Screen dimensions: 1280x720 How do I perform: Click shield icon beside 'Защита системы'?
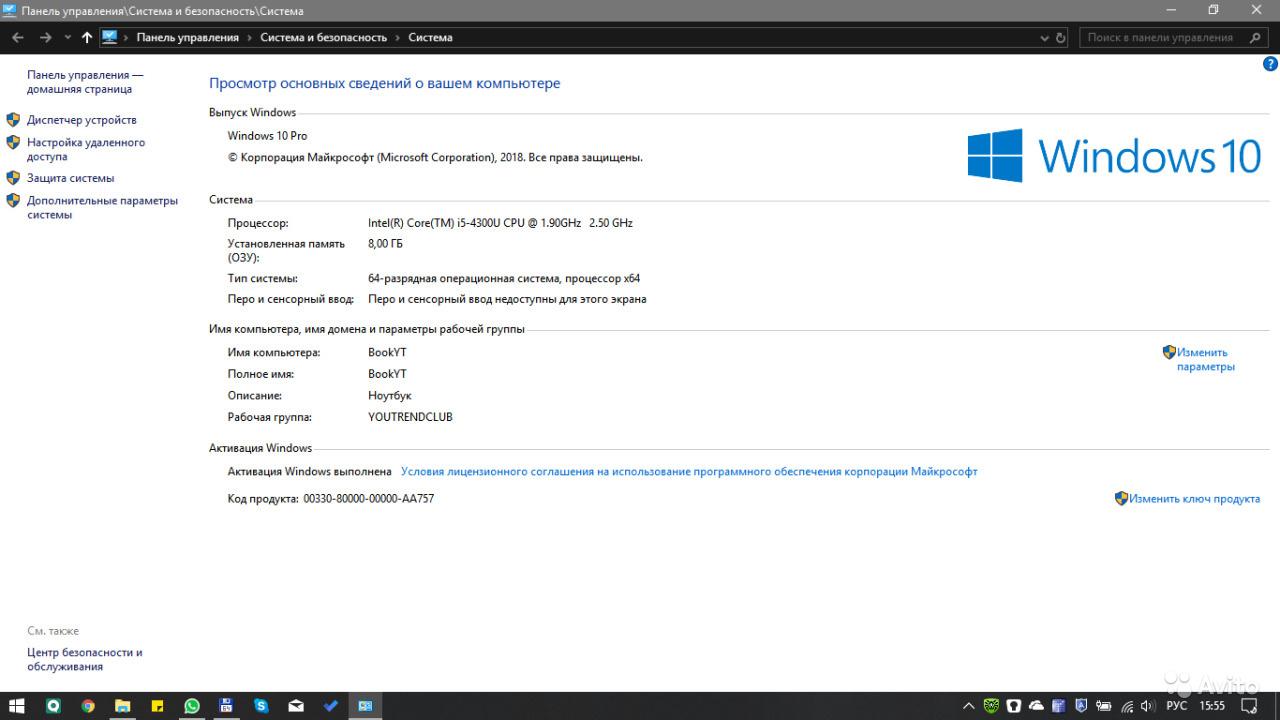13,177
